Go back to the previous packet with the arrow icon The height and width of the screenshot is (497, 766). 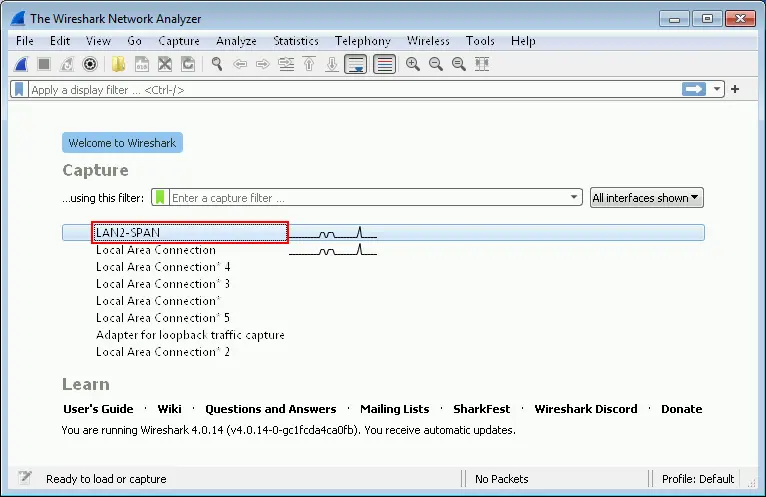pyautogui.click(x=240, y=64)
